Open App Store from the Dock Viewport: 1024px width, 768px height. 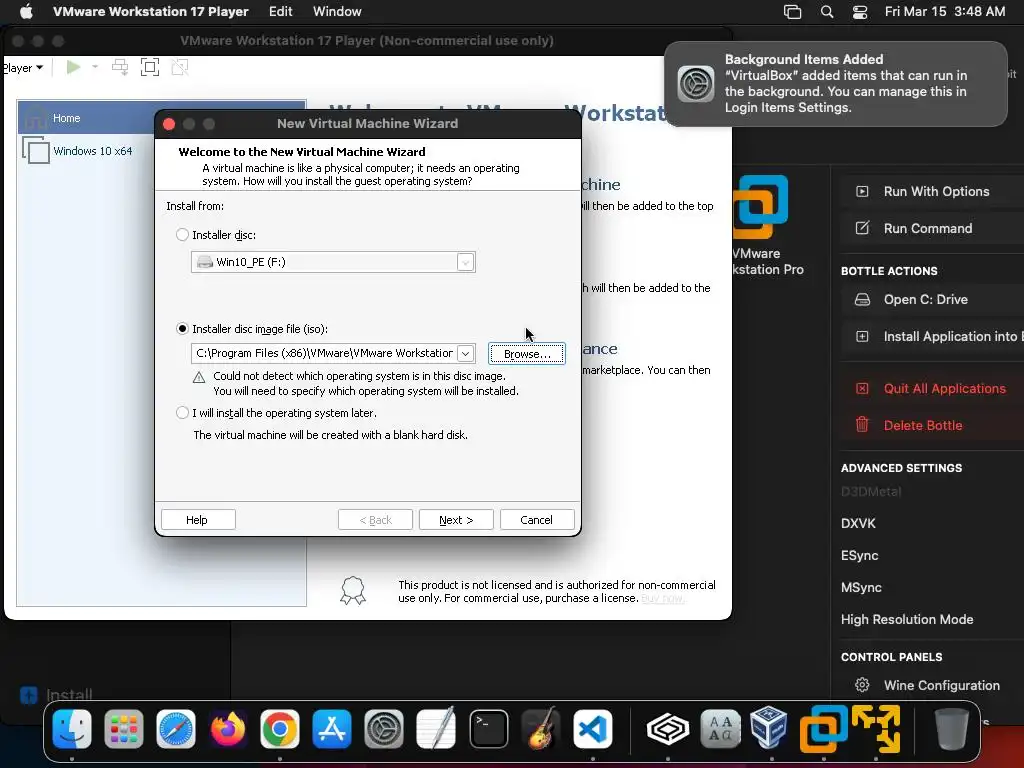332,729
